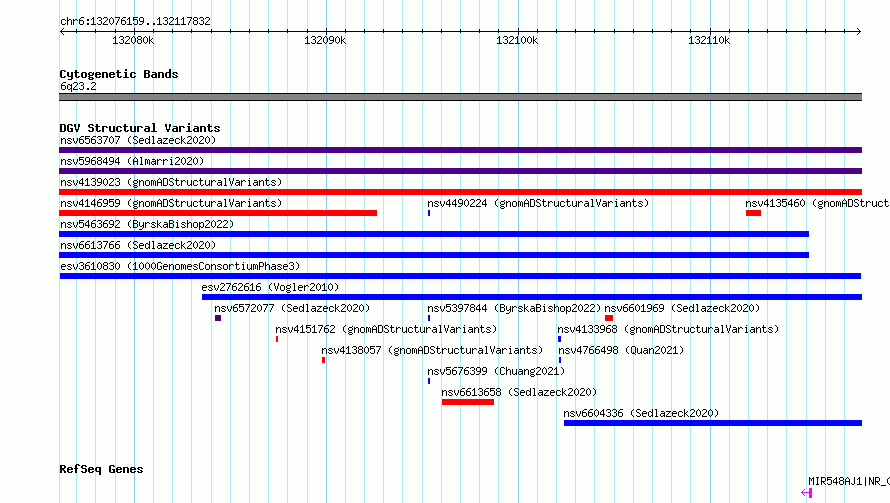This screenshot has width=890, height=503.
Task: Click the nsv6613766 Sedlazeck2020 blue bar
Action: 434,255
